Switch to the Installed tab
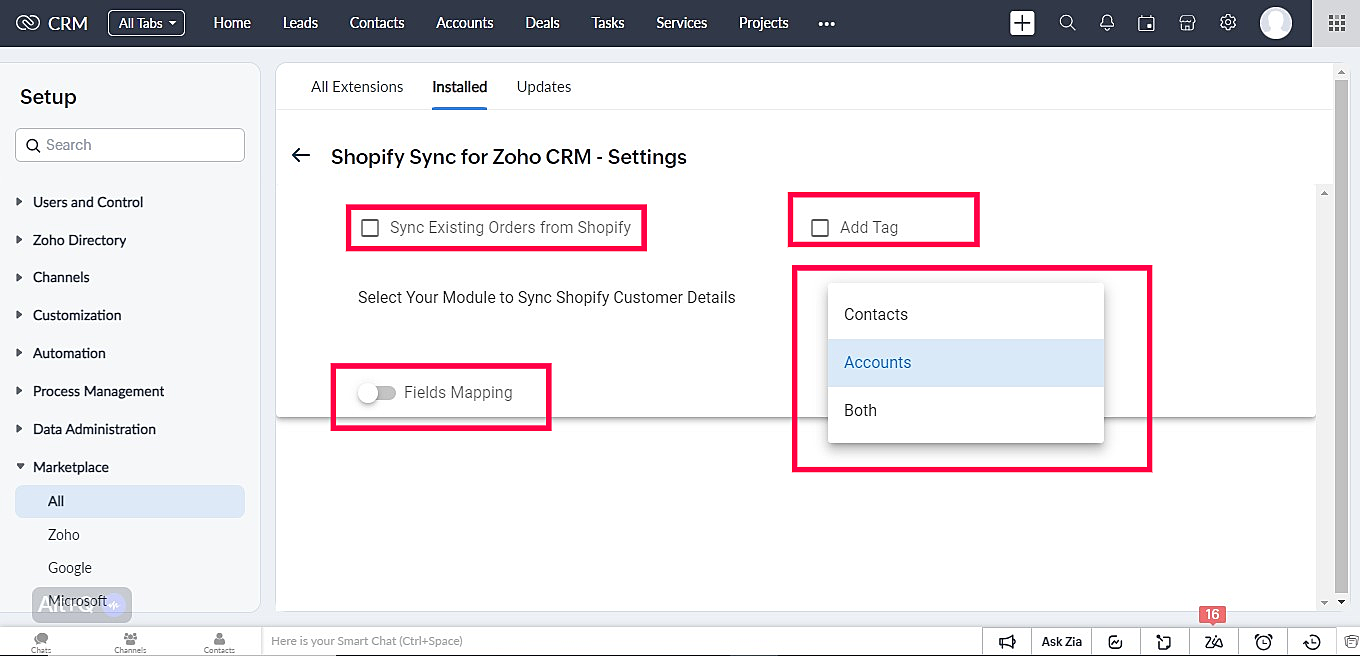Screen dimensions: 1360x656 pyautogui.click(x=460, y=87)
